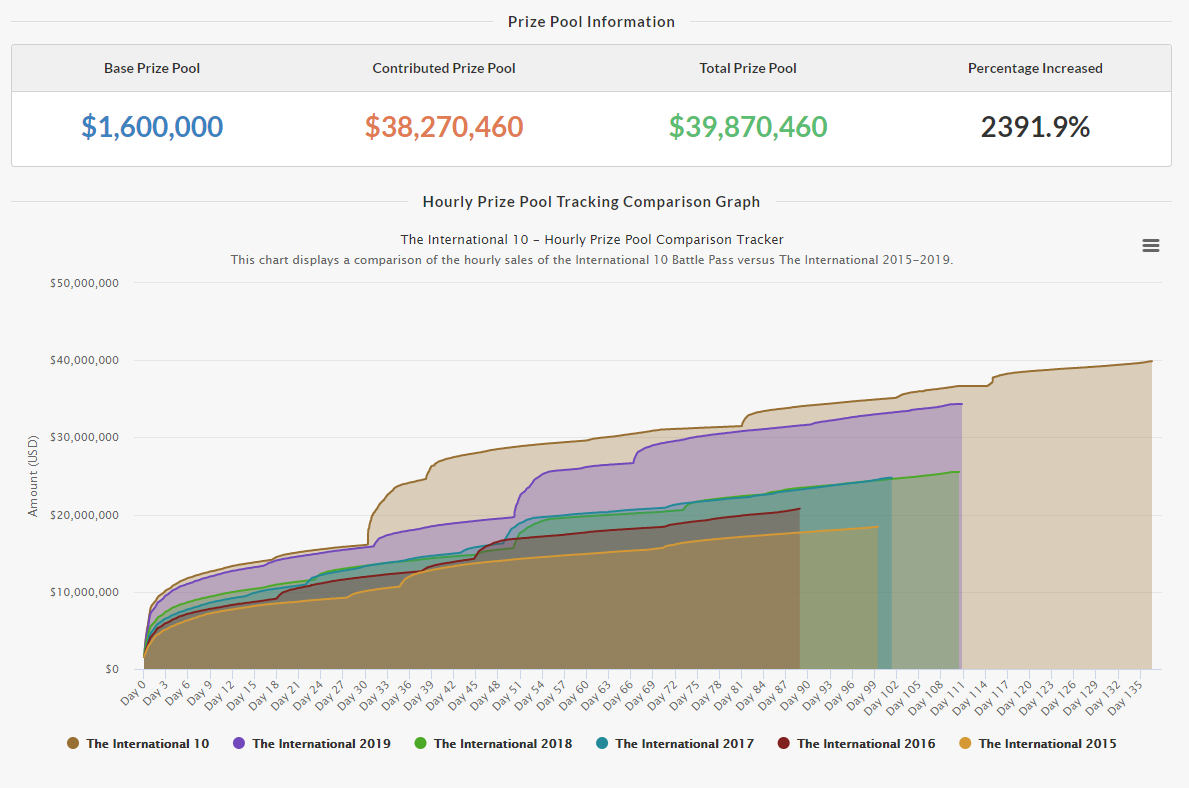Viewport: 1189px width, 788px height.
Task: Click the end point of The International 2019 line
Action: (962, 404)
